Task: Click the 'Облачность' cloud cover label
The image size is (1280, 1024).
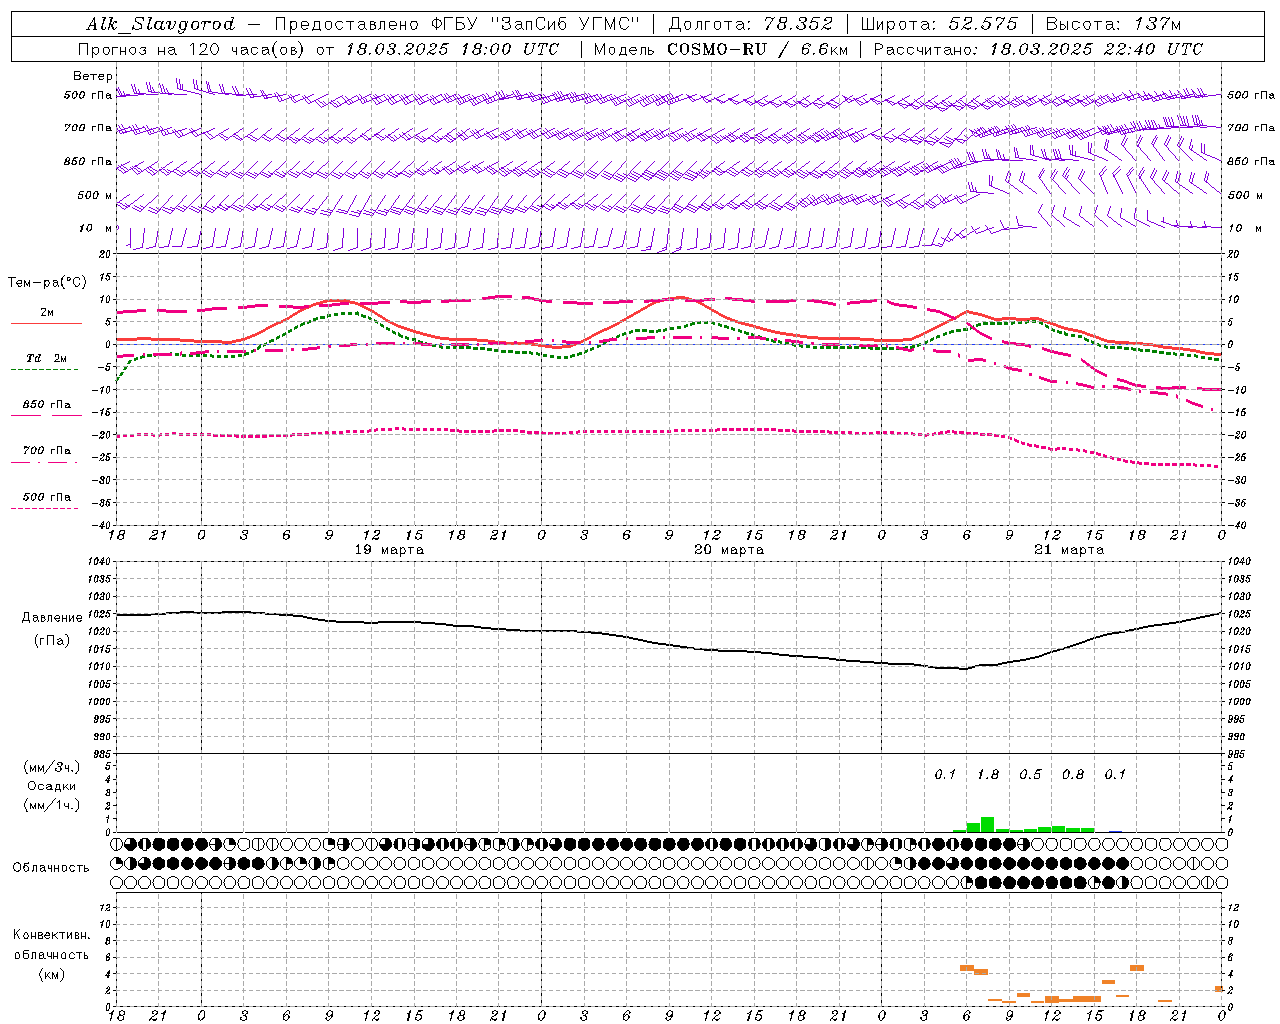Action: [51, 867]
